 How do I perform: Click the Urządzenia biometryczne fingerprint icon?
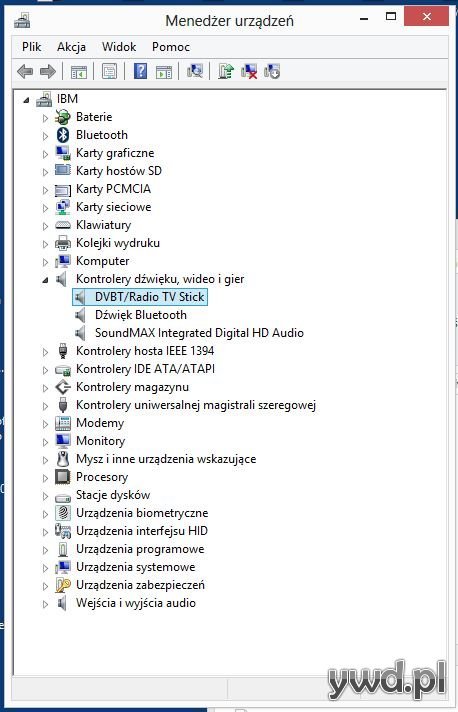click(x=63, y=513)
